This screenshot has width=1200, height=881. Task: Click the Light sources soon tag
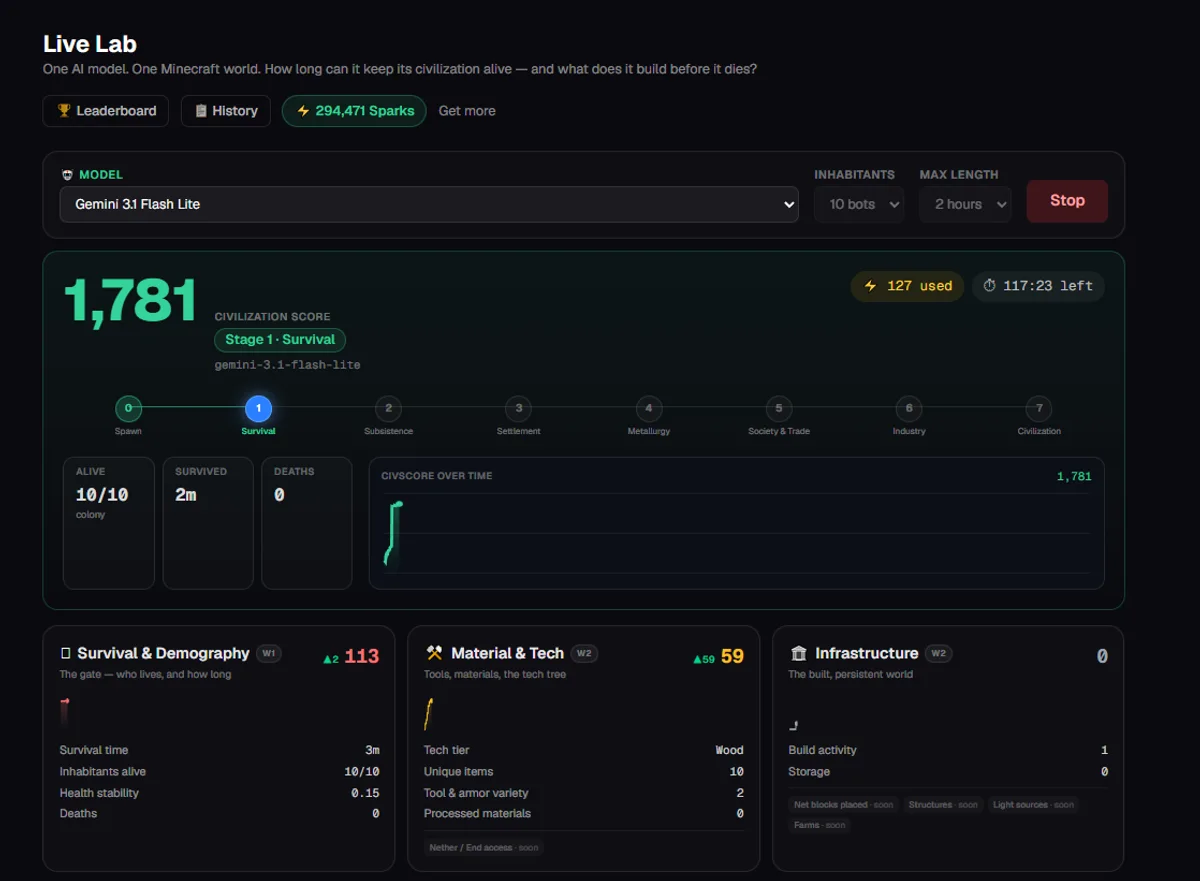coord(1034,804)
